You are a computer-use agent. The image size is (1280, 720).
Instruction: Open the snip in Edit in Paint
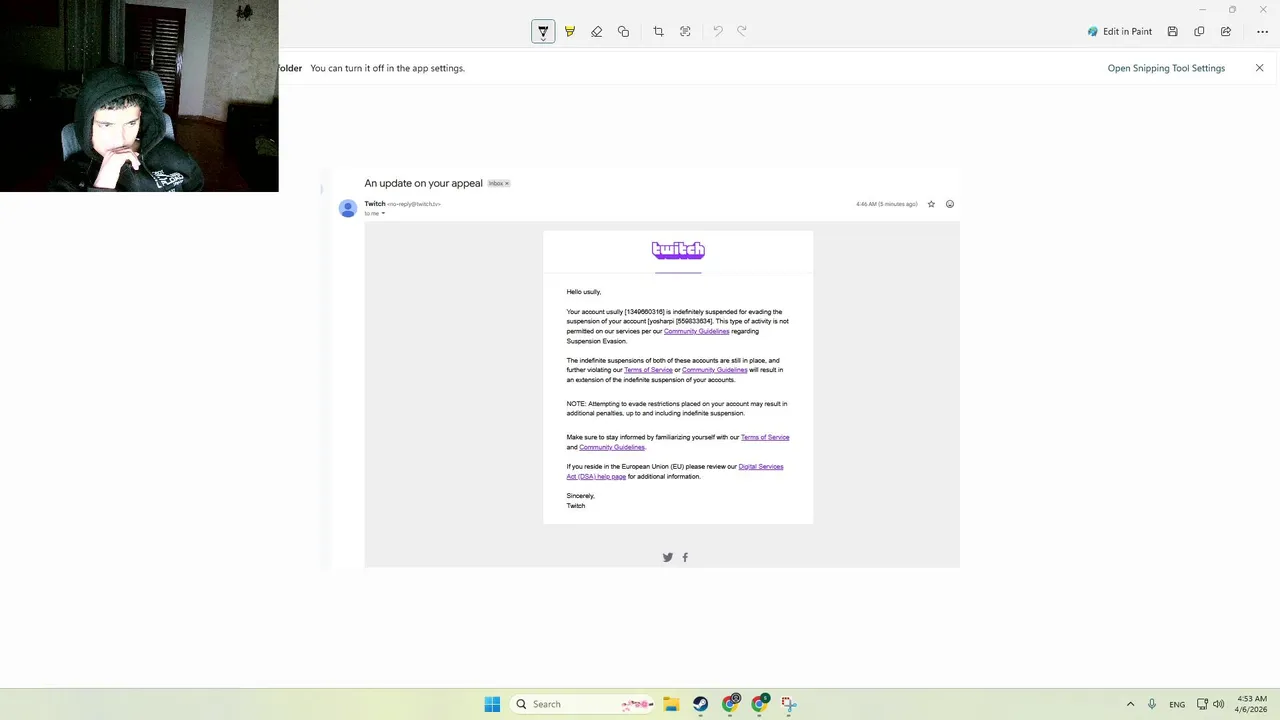(x=1120, y=31)
